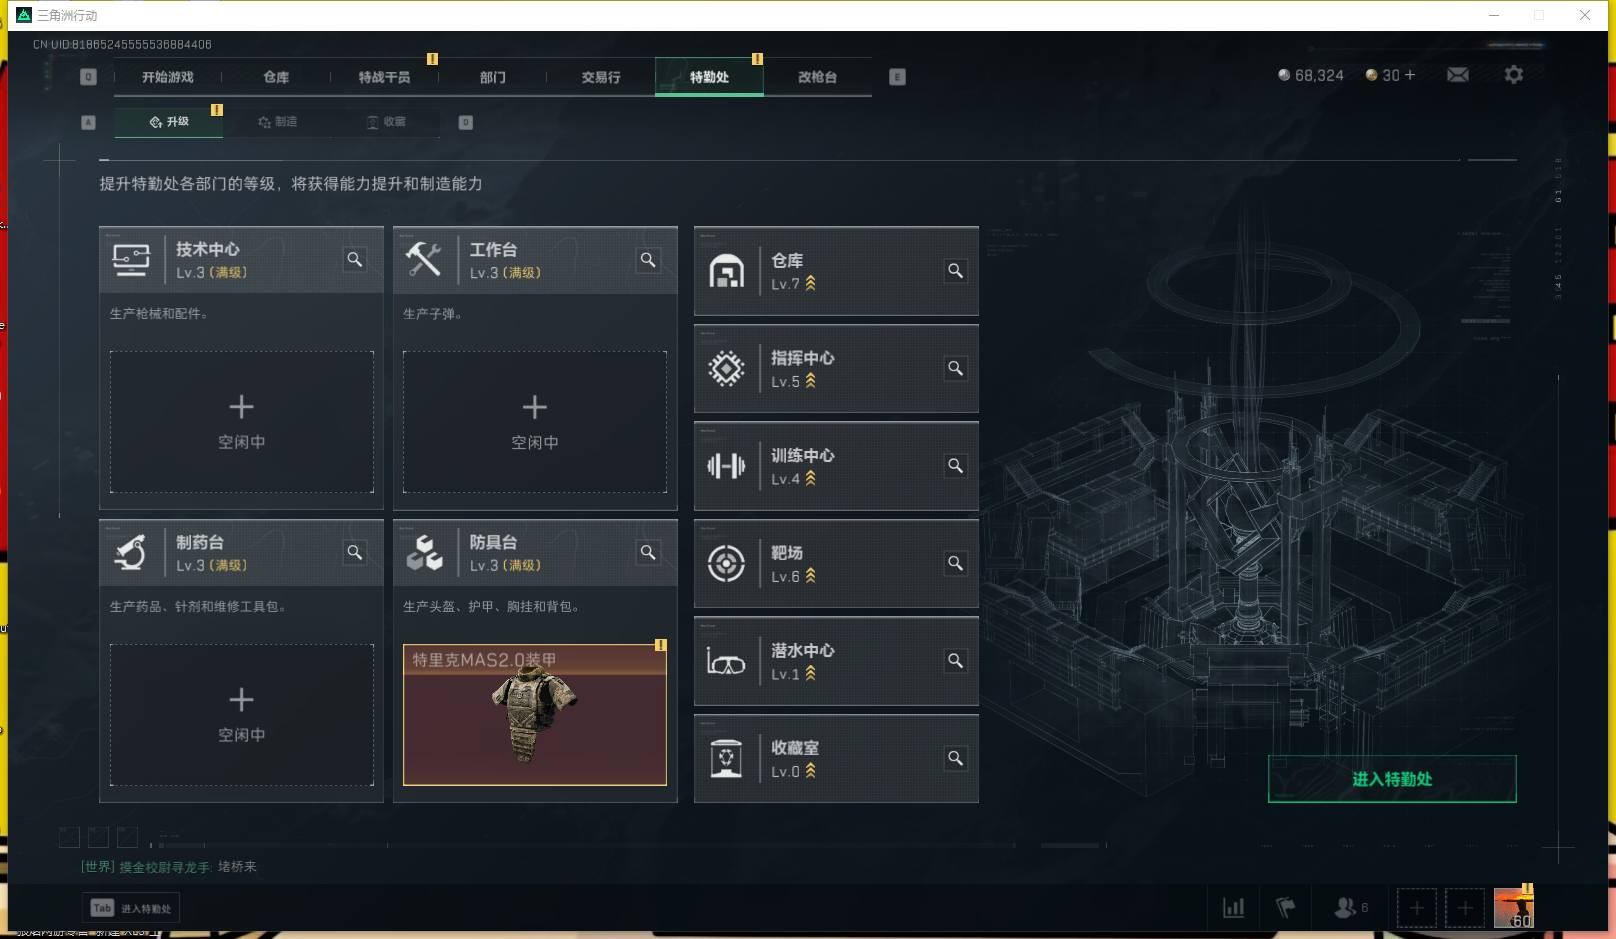Open the settings gear icon
Image resolution: width=1616 pixels, height=939 pixels.
pos(1514,75)
